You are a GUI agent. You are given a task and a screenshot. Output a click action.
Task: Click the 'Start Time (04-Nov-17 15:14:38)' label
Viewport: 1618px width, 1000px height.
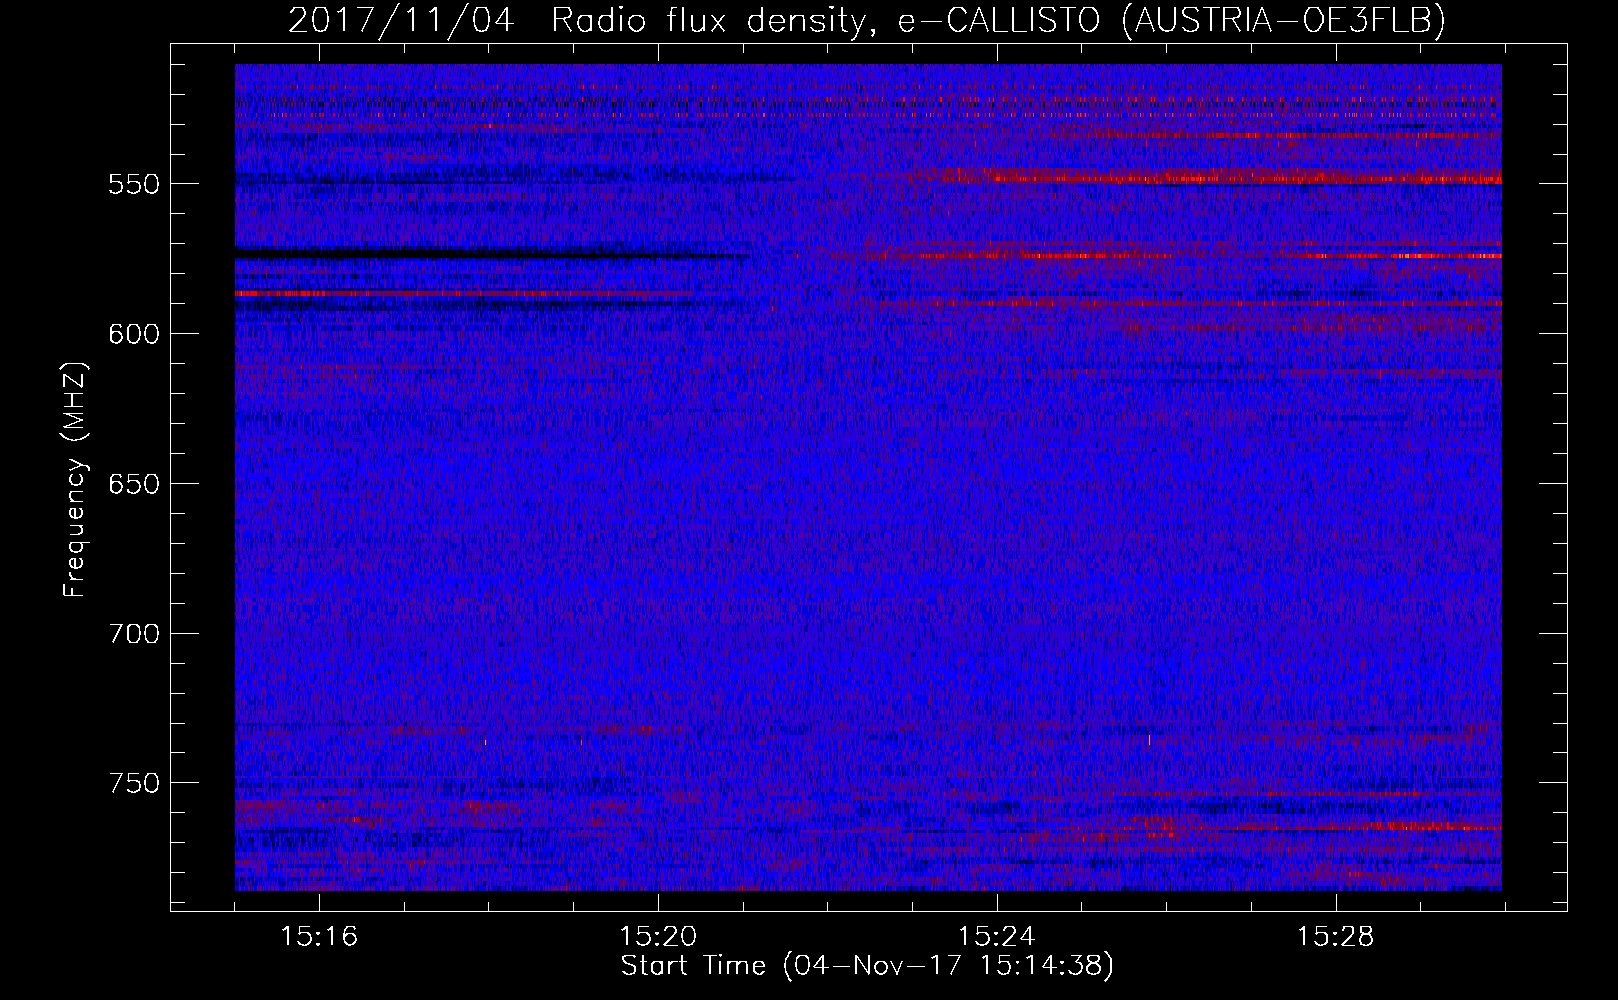867,966
